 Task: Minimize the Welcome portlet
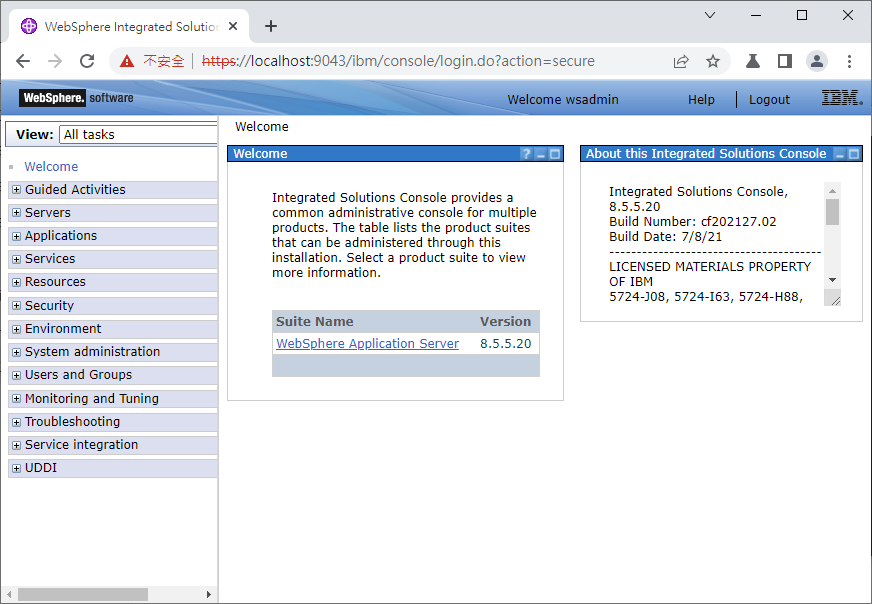pos(541,154)
